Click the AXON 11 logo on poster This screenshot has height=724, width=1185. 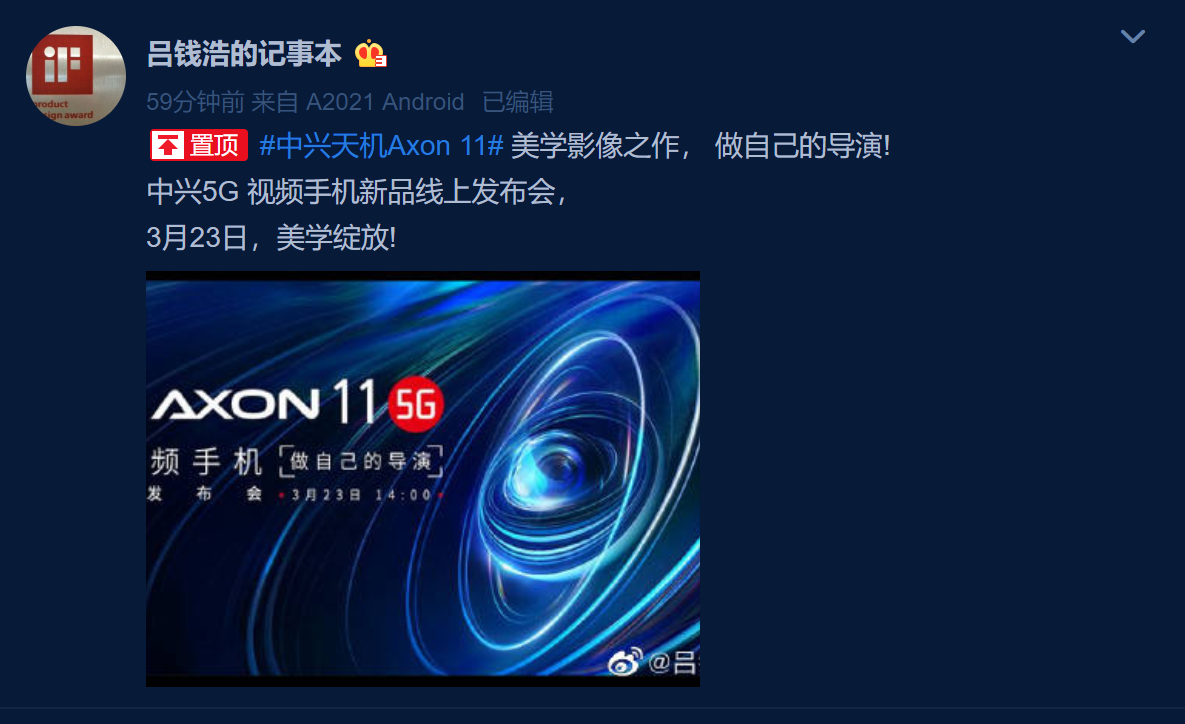265,403
